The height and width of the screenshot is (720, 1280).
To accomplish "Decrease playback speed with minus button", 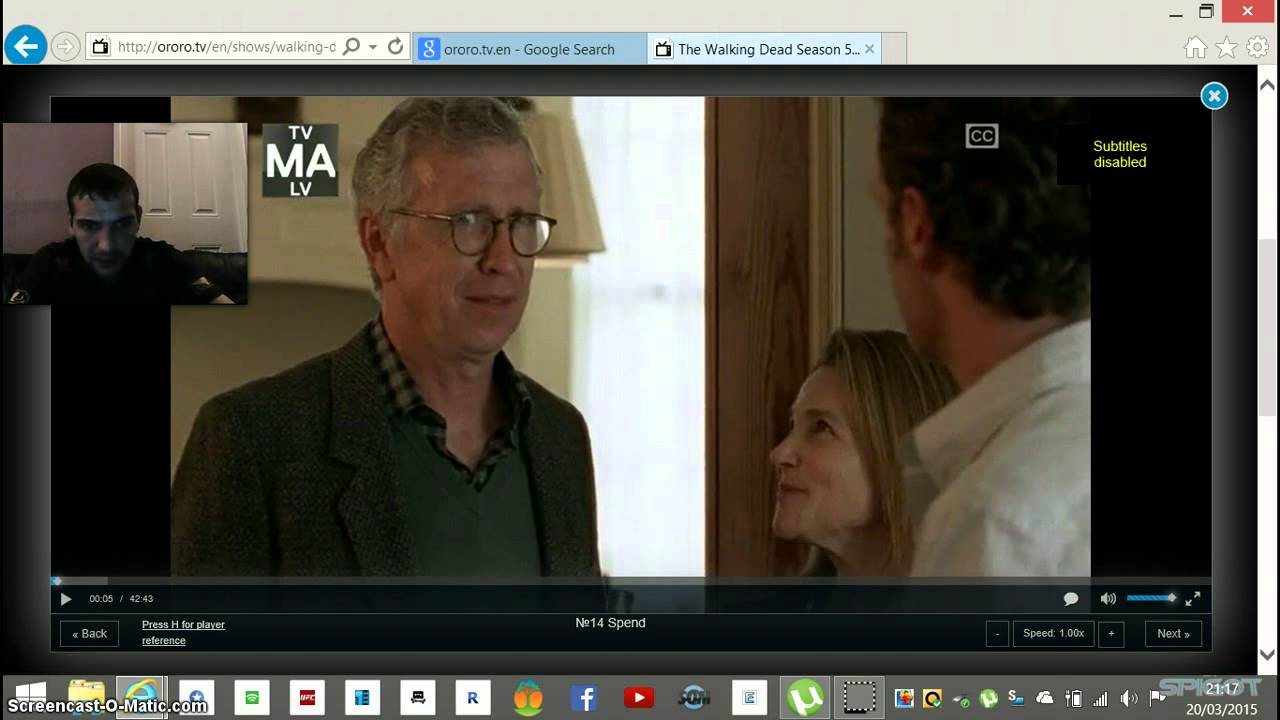I will 997,633.
